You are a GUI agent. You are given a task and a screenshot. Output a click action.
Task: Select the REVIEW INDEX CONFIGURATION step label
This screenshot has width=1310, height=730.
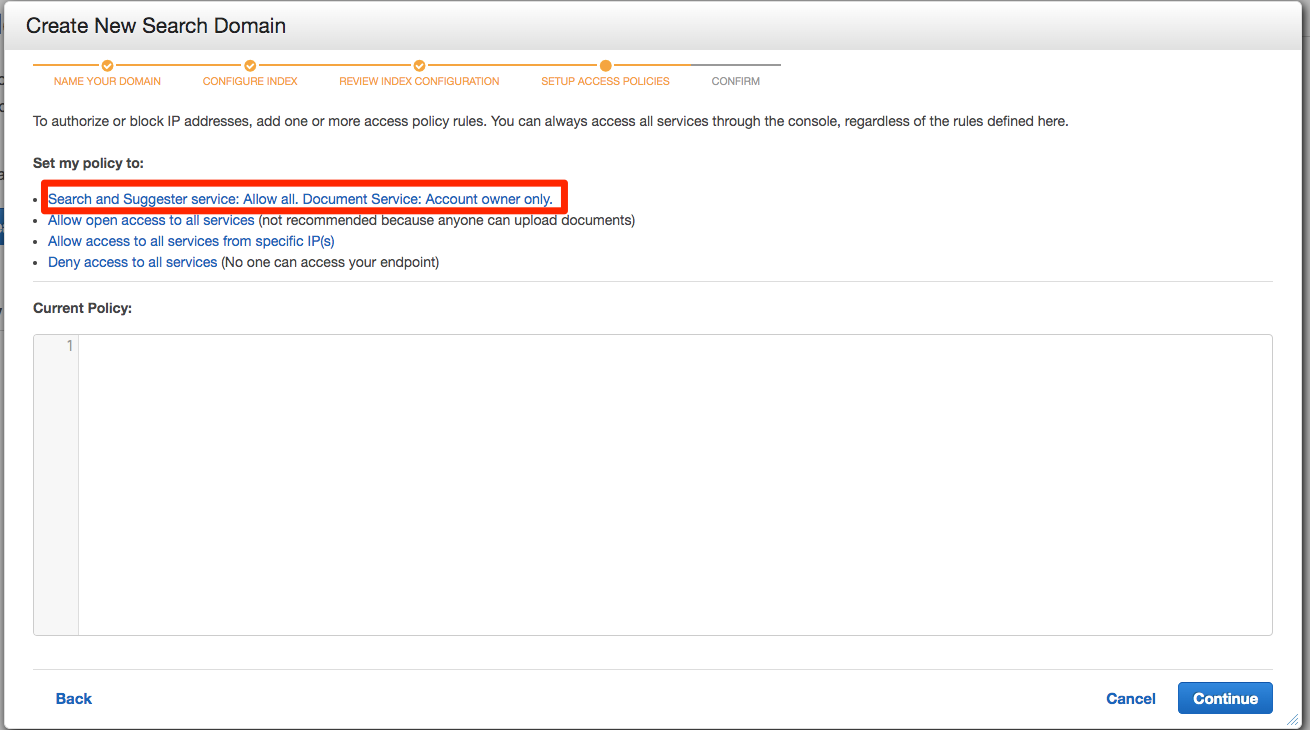(x=419, y=82)
